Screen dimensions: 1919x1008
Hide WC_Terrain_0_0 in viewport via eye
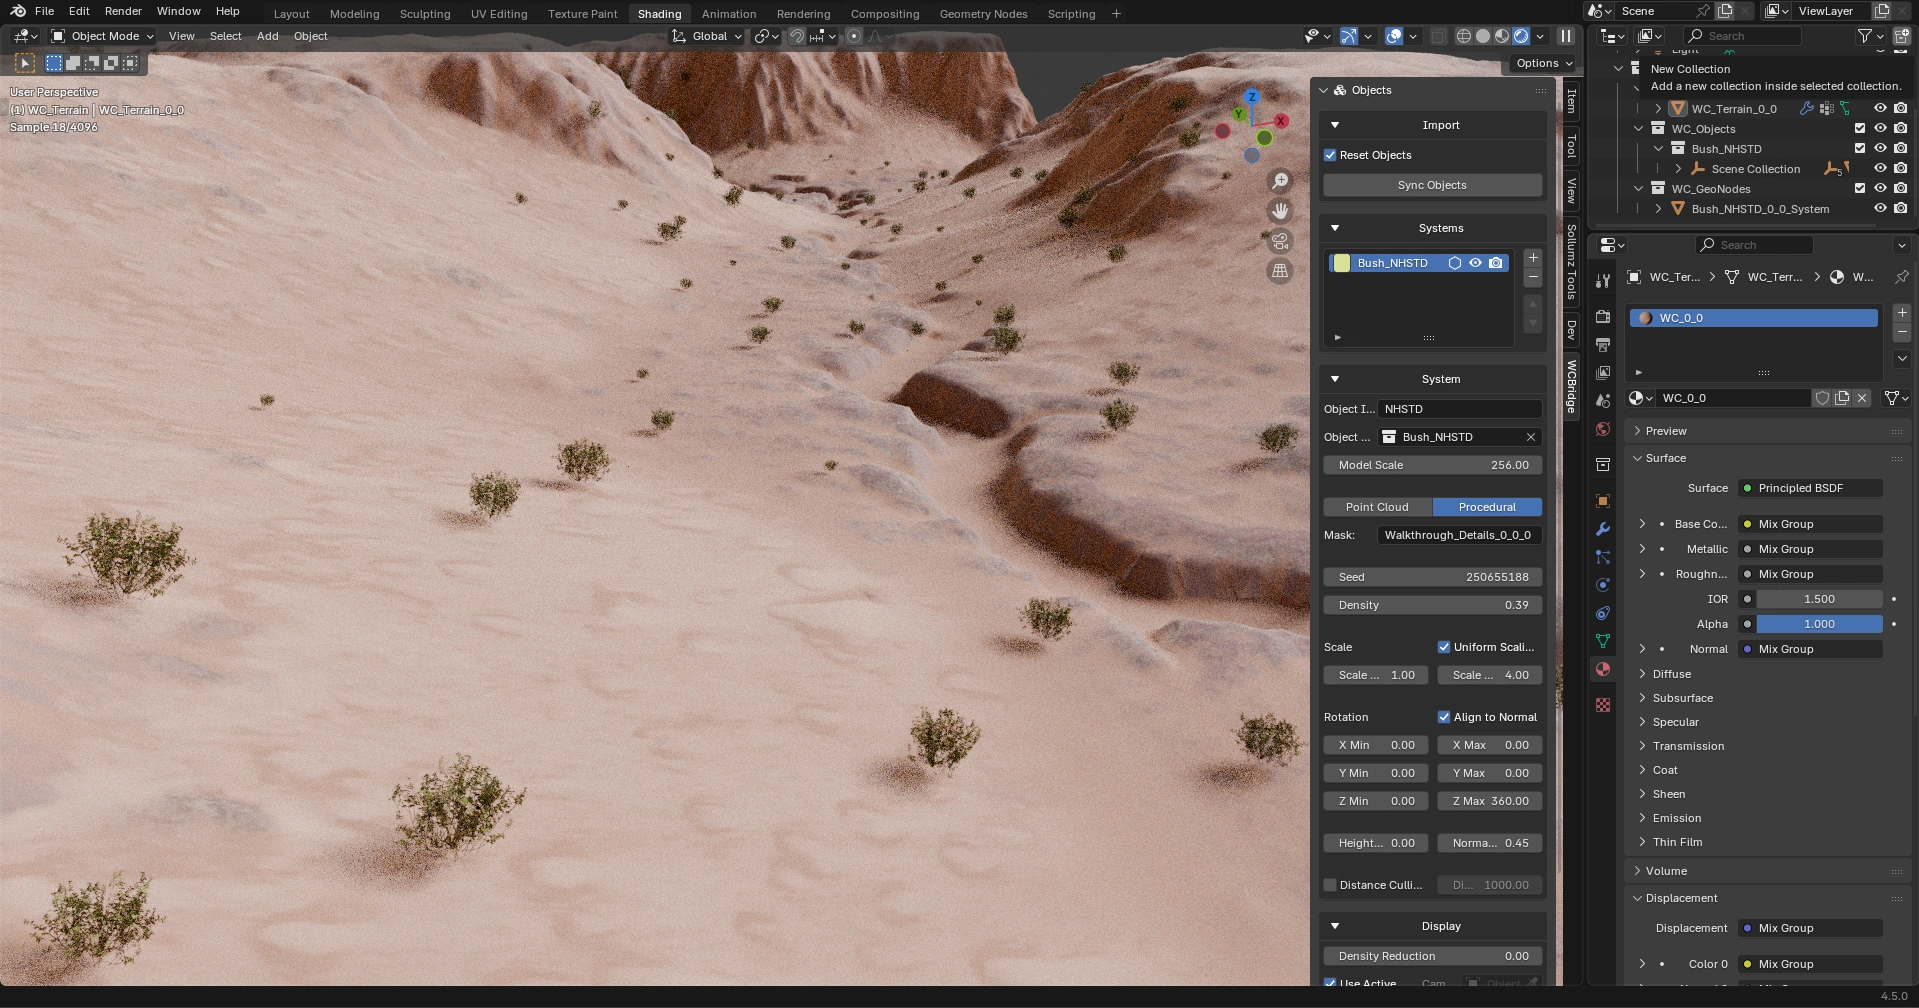1880,109
